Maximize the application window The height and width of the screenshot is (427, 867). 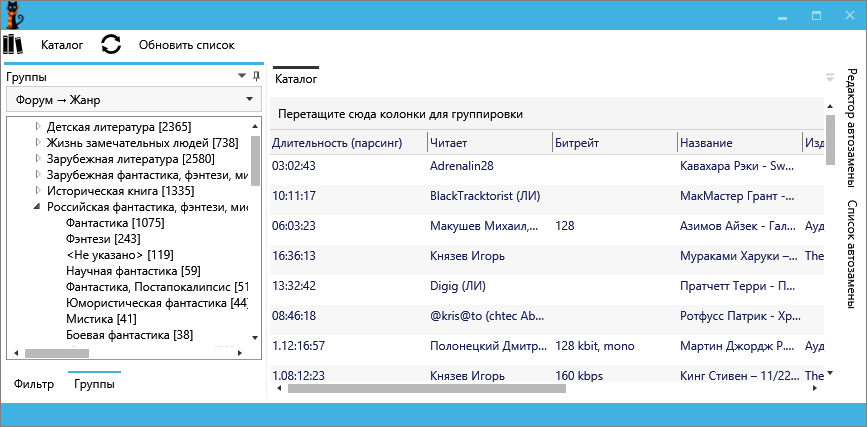point(816,16)
